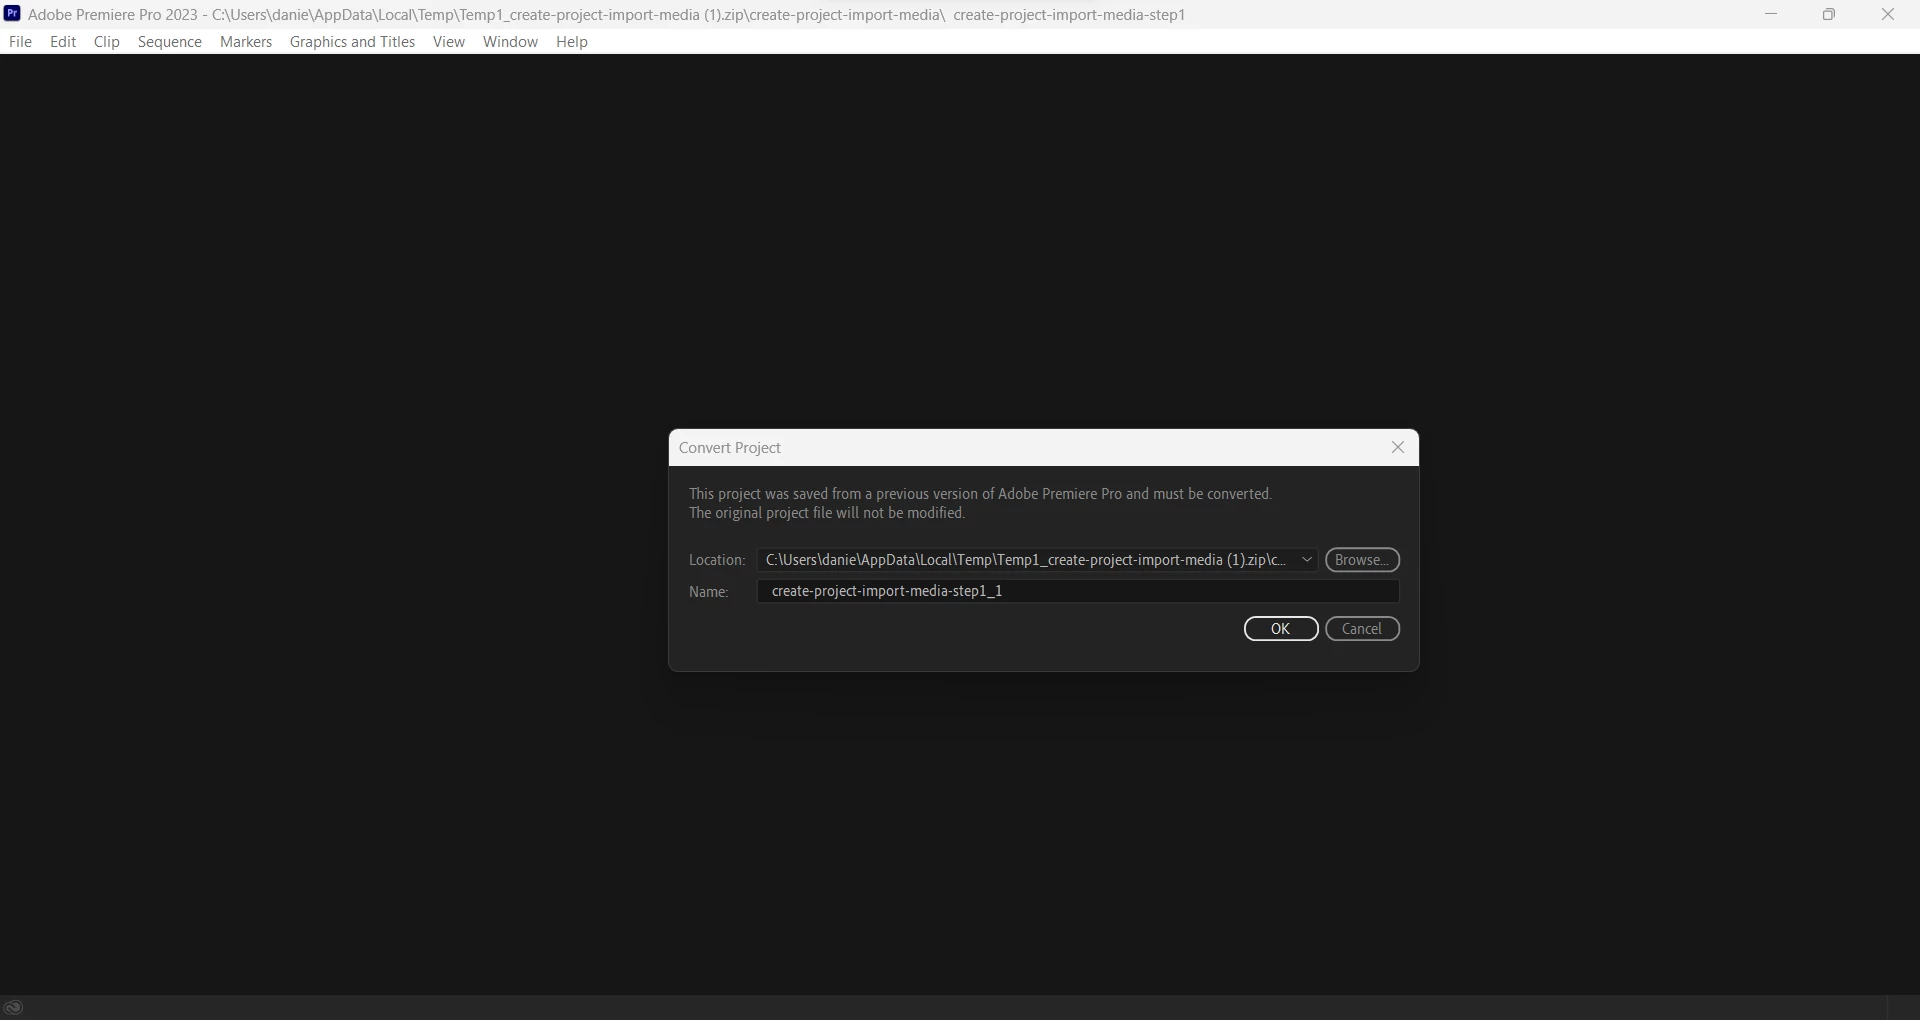
Task: Minimize the Premiere Pro window
Action: click(1771, 14)
